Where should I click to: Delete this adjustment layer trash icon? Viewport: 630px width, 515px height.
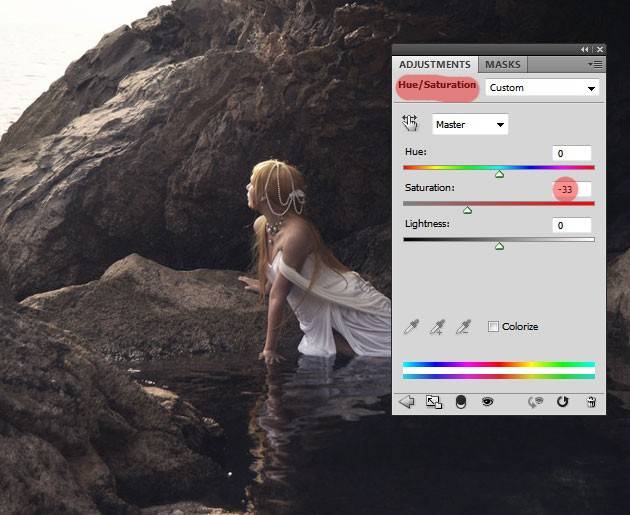[x=591, y=402]
